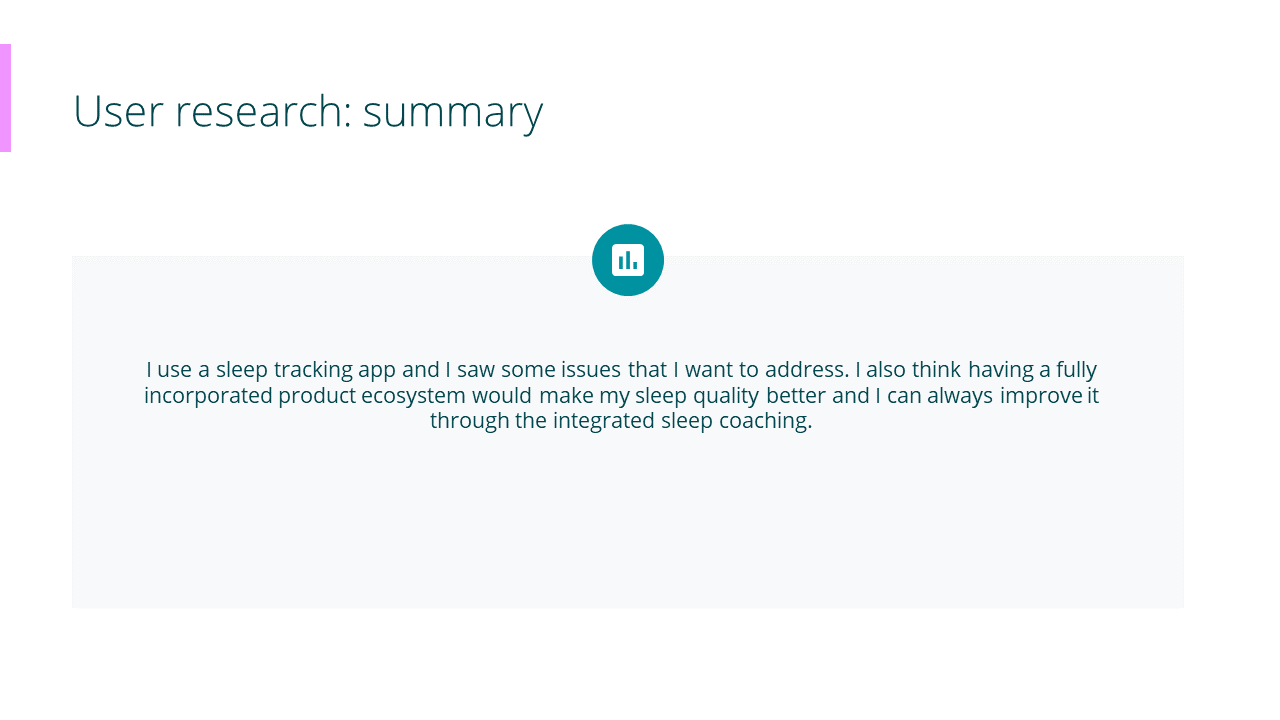Click the word "summary" in the title
This screenshot has width=1280, height=720.
[452, 111]
